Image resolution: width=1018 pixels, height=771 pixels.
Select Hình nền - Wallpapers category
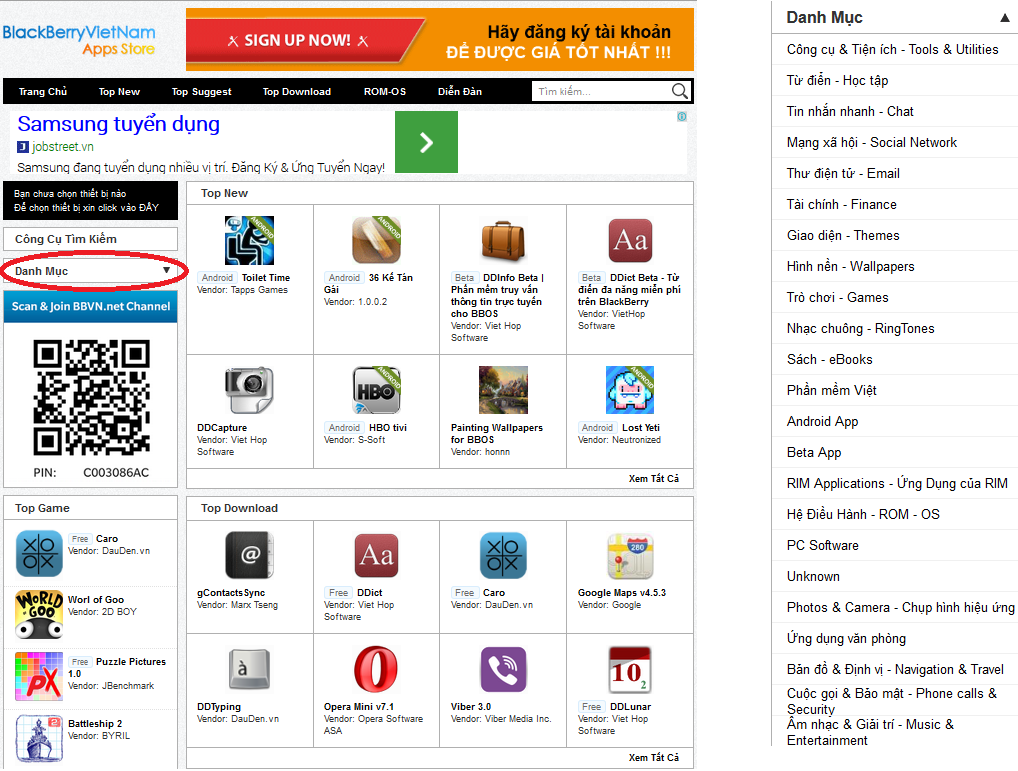pos(895,266)
